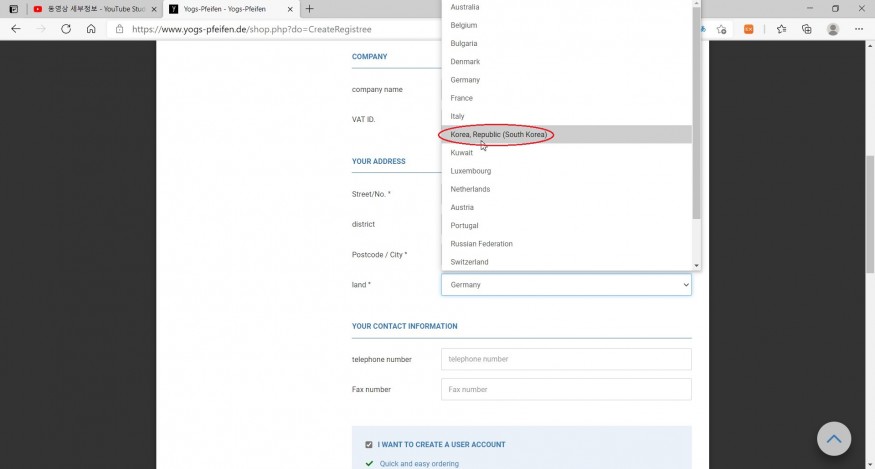Go to the browser home page icon
This screenshot has height=469, width=875.
point(91,29)
